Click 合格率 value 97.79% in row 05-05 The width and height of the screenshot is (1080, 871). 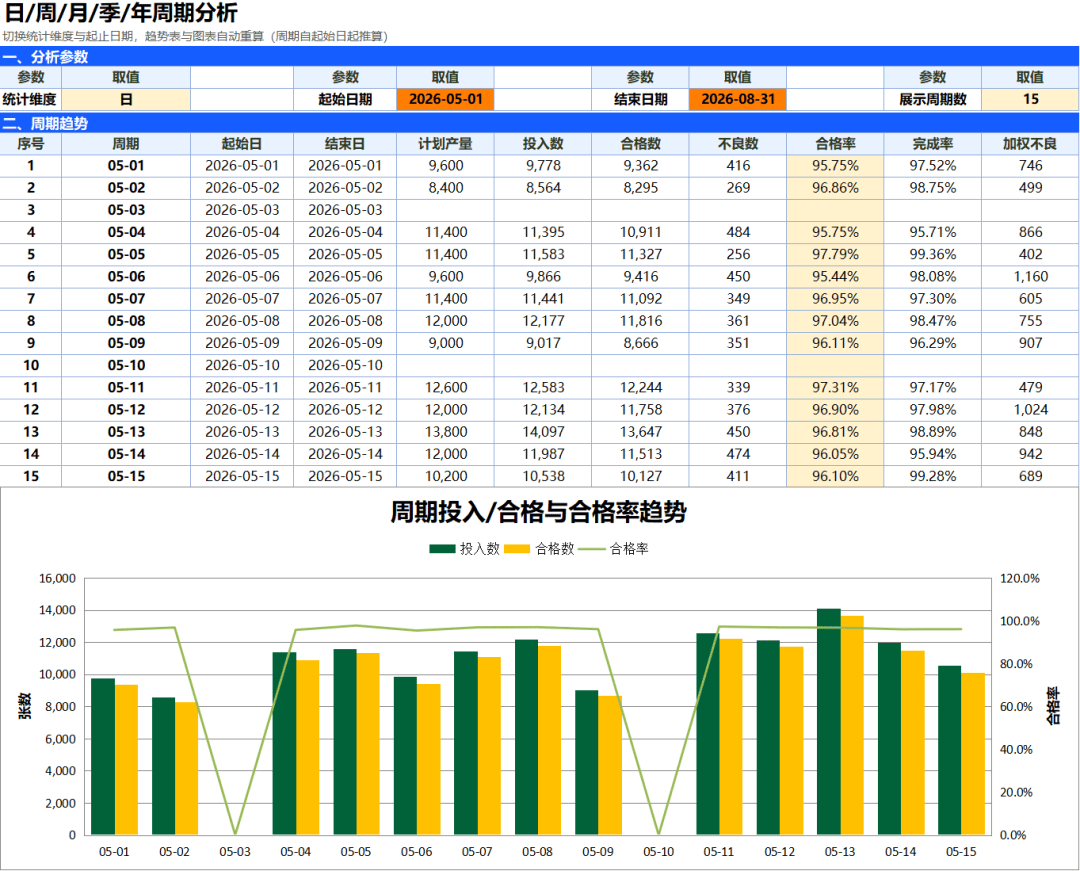(x=835, y=255)
